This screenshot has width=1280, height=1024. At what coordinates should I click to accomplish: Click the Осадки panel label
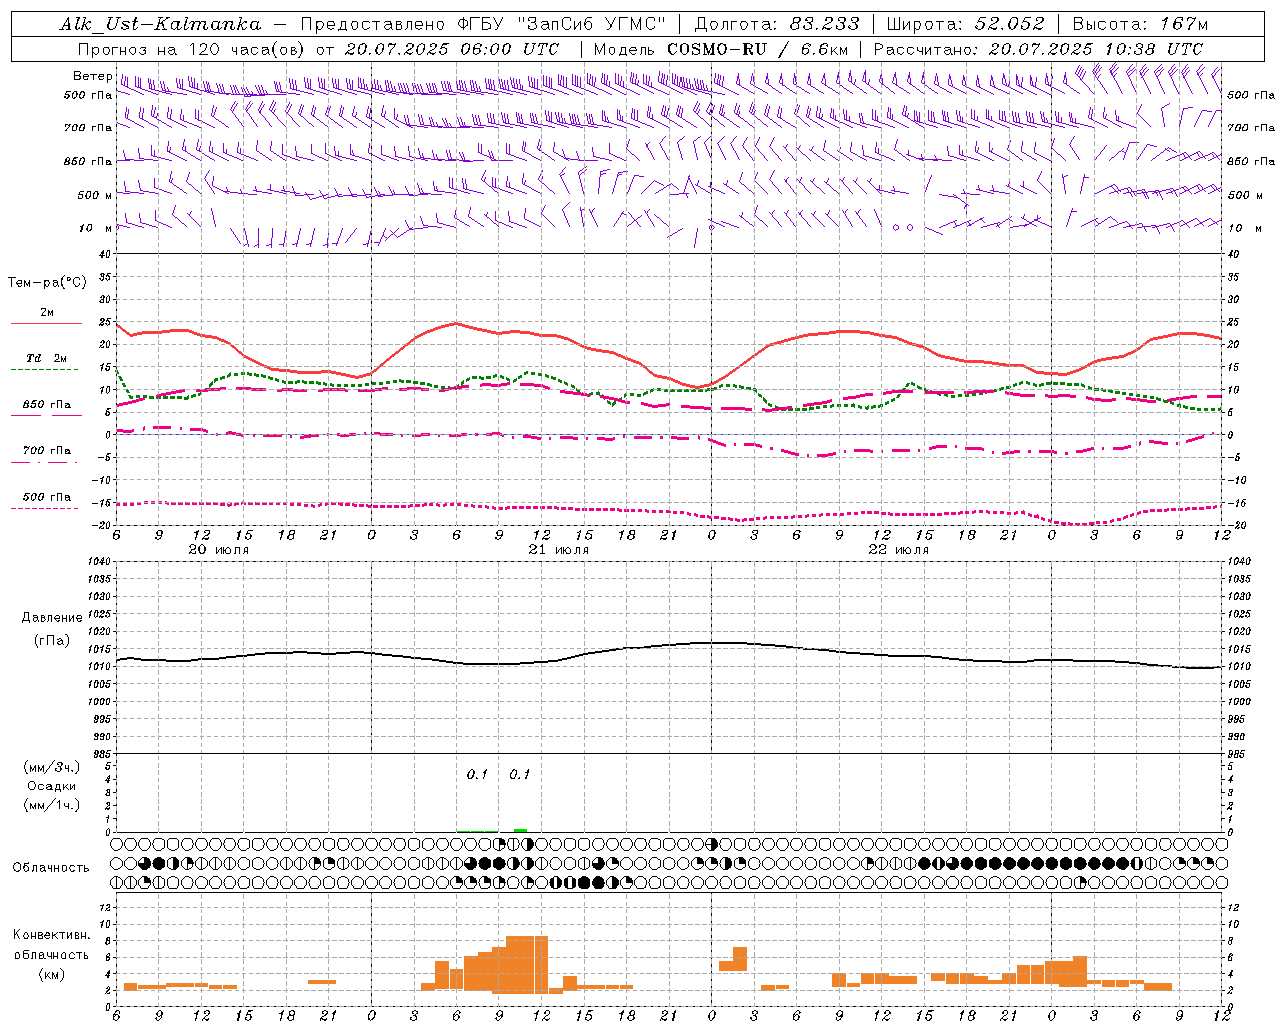coord(52,786)
